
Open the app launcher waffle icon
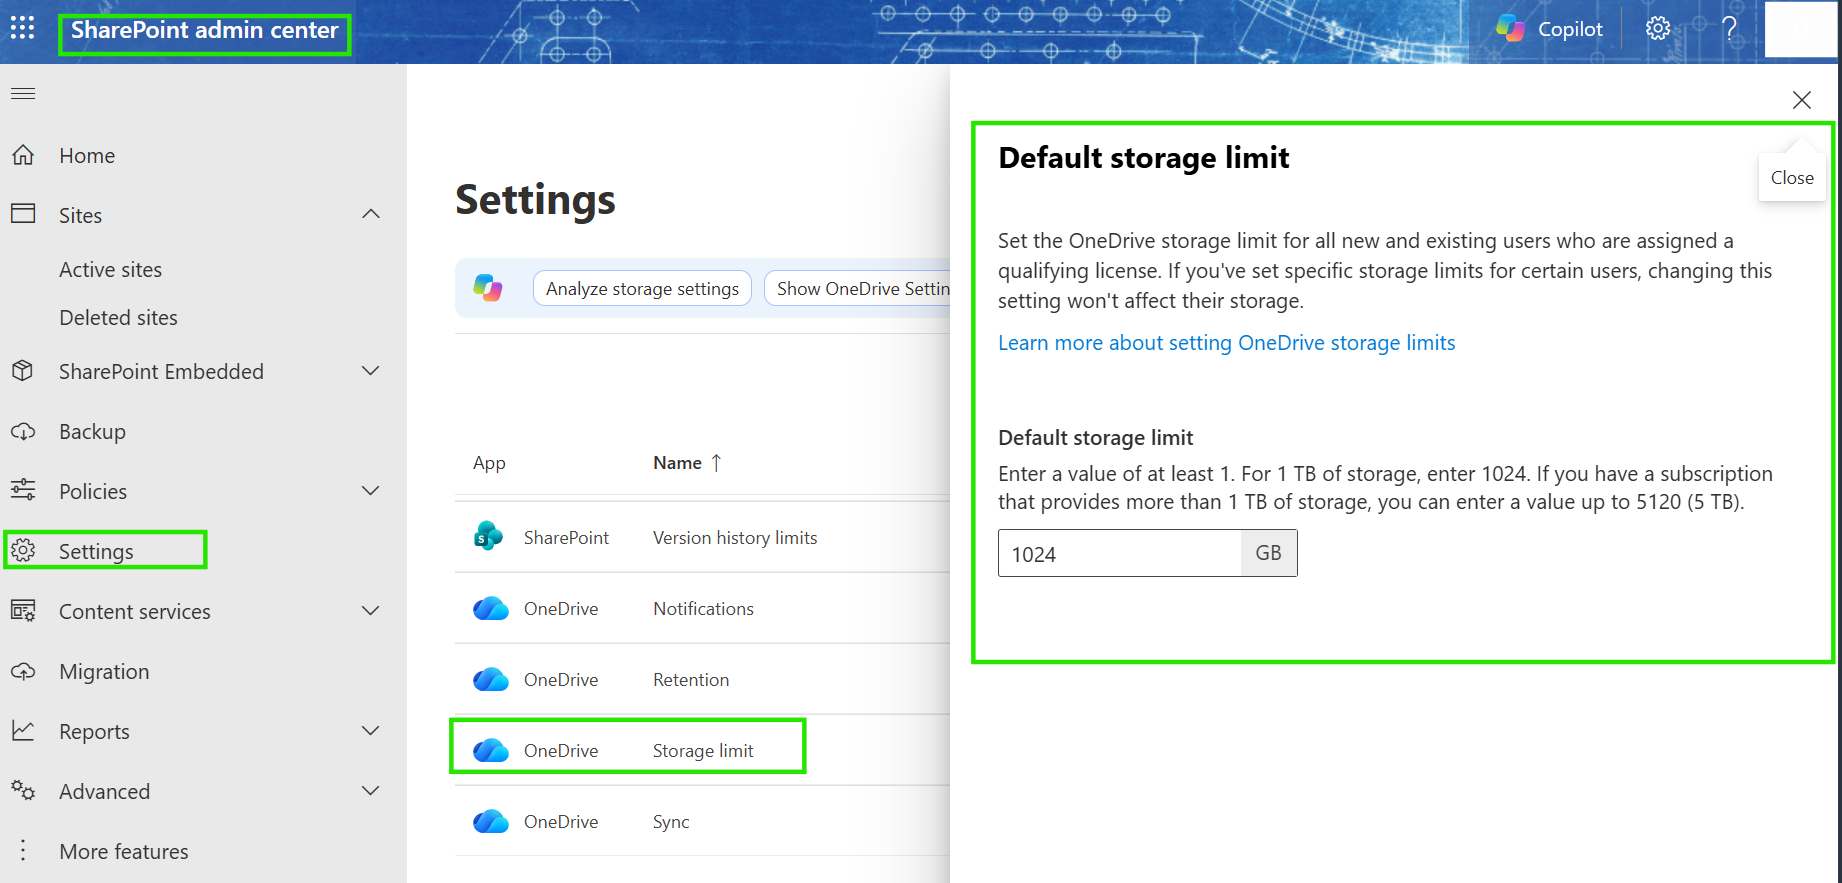(22, 28)
